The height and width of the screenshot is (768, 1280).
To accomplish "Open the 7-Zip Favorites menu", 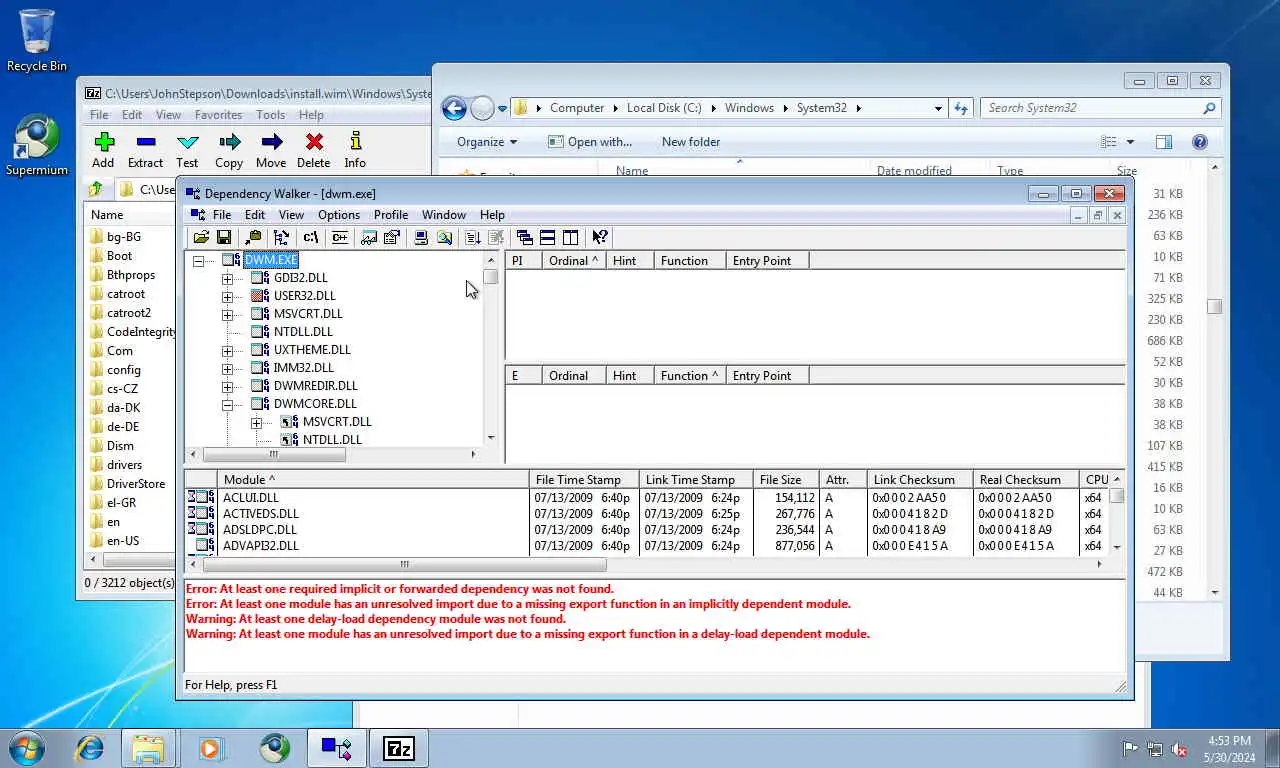I will (x=218, y=115).
